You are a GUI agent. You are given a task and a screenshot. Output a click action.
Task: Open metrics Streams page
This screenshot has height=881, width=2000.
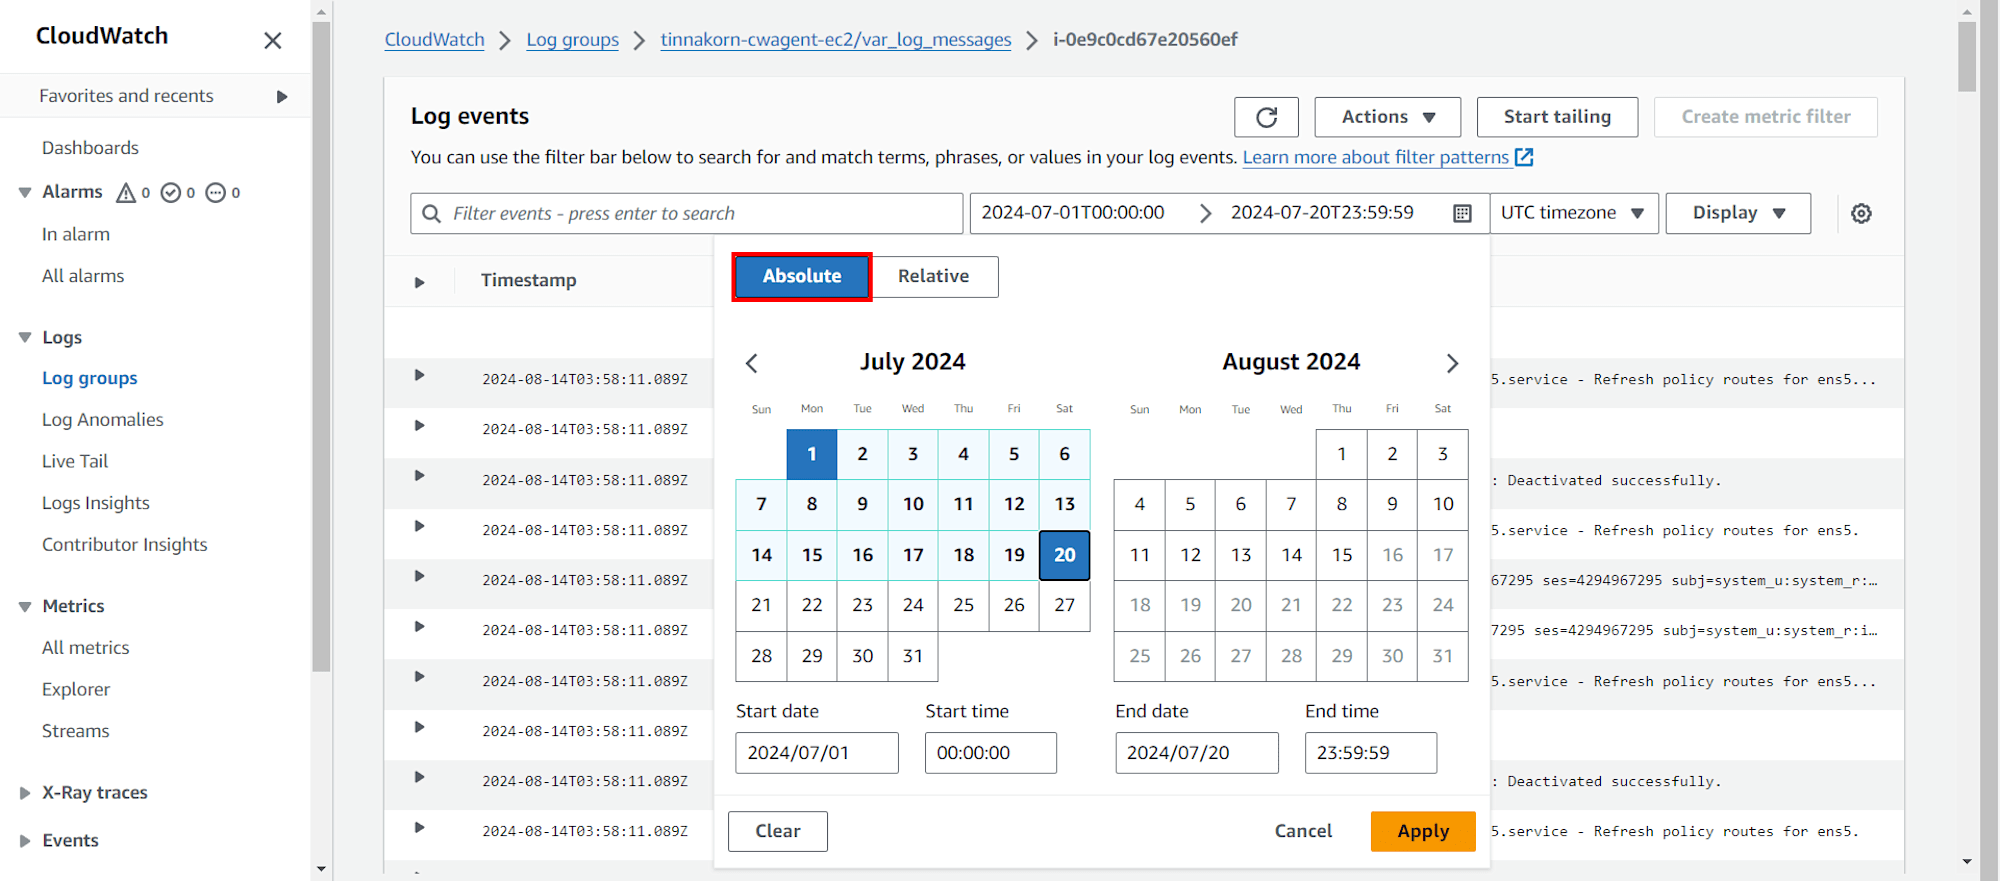click(x=76, y=731)
